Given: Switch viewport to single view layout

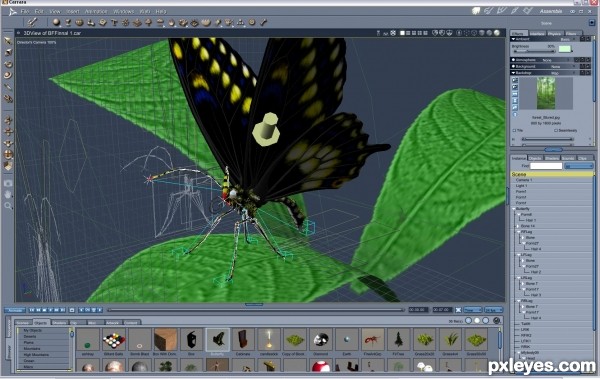Looking at the screenshot, I should pyautogui.click(x=402, y=33).
